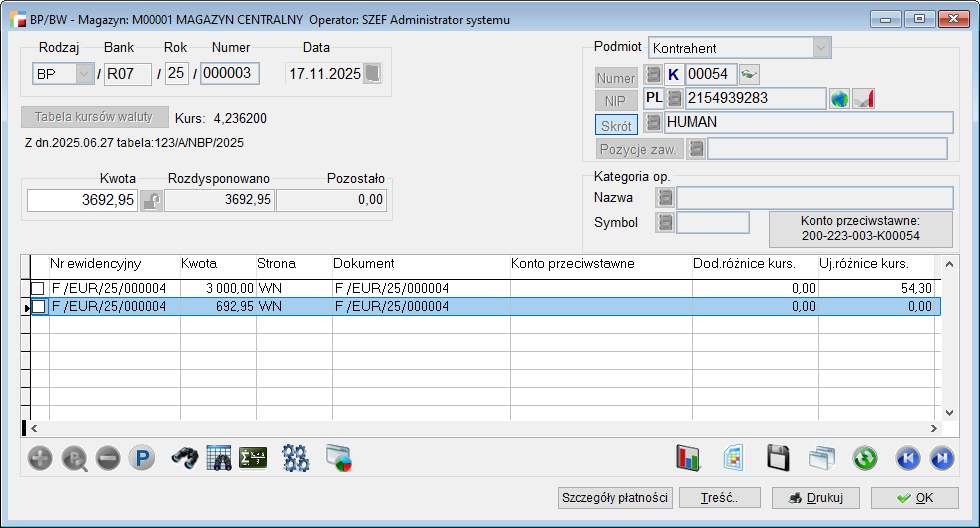Go to the previous record arrow icon
This screenshot has height=528, width=980.
(906, 459)
